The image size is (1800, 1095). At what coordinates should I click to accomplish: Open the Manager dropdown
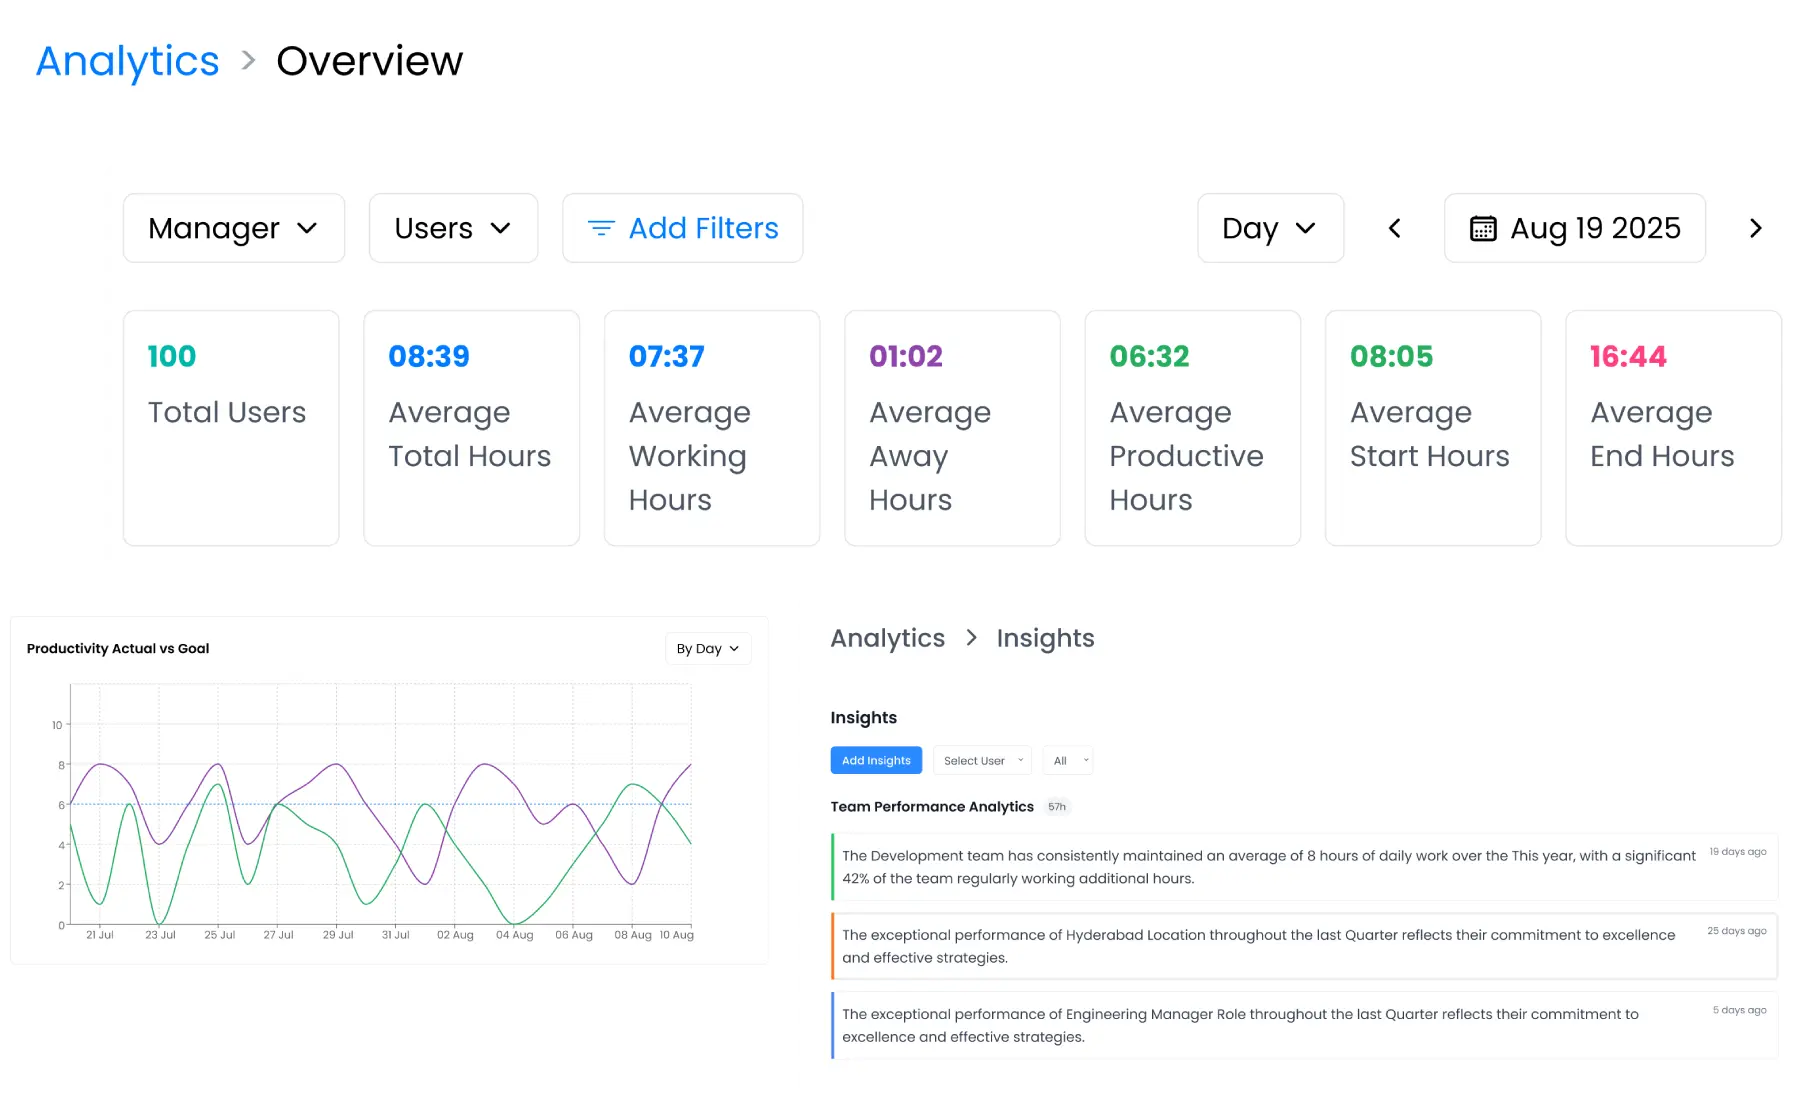[x=233, y=228]
